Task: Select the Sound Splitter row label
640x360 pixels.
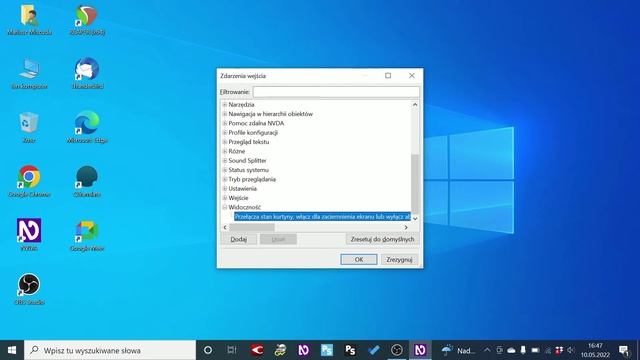Action: [x=247, y=161]
